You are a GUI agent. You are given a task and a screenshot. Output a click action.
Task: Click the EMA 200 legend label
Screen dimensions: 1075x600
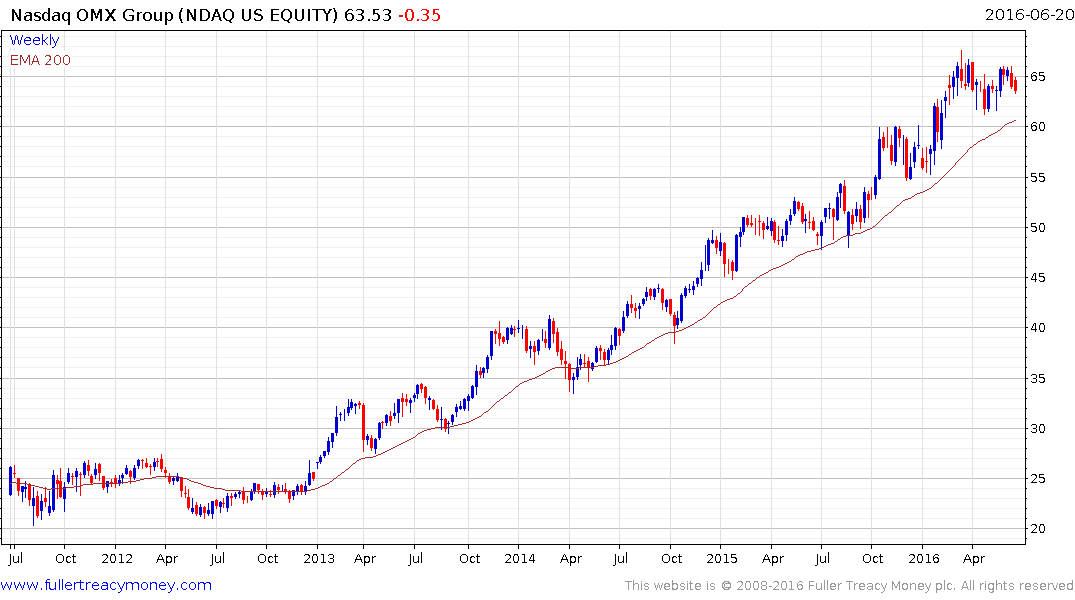40,60
